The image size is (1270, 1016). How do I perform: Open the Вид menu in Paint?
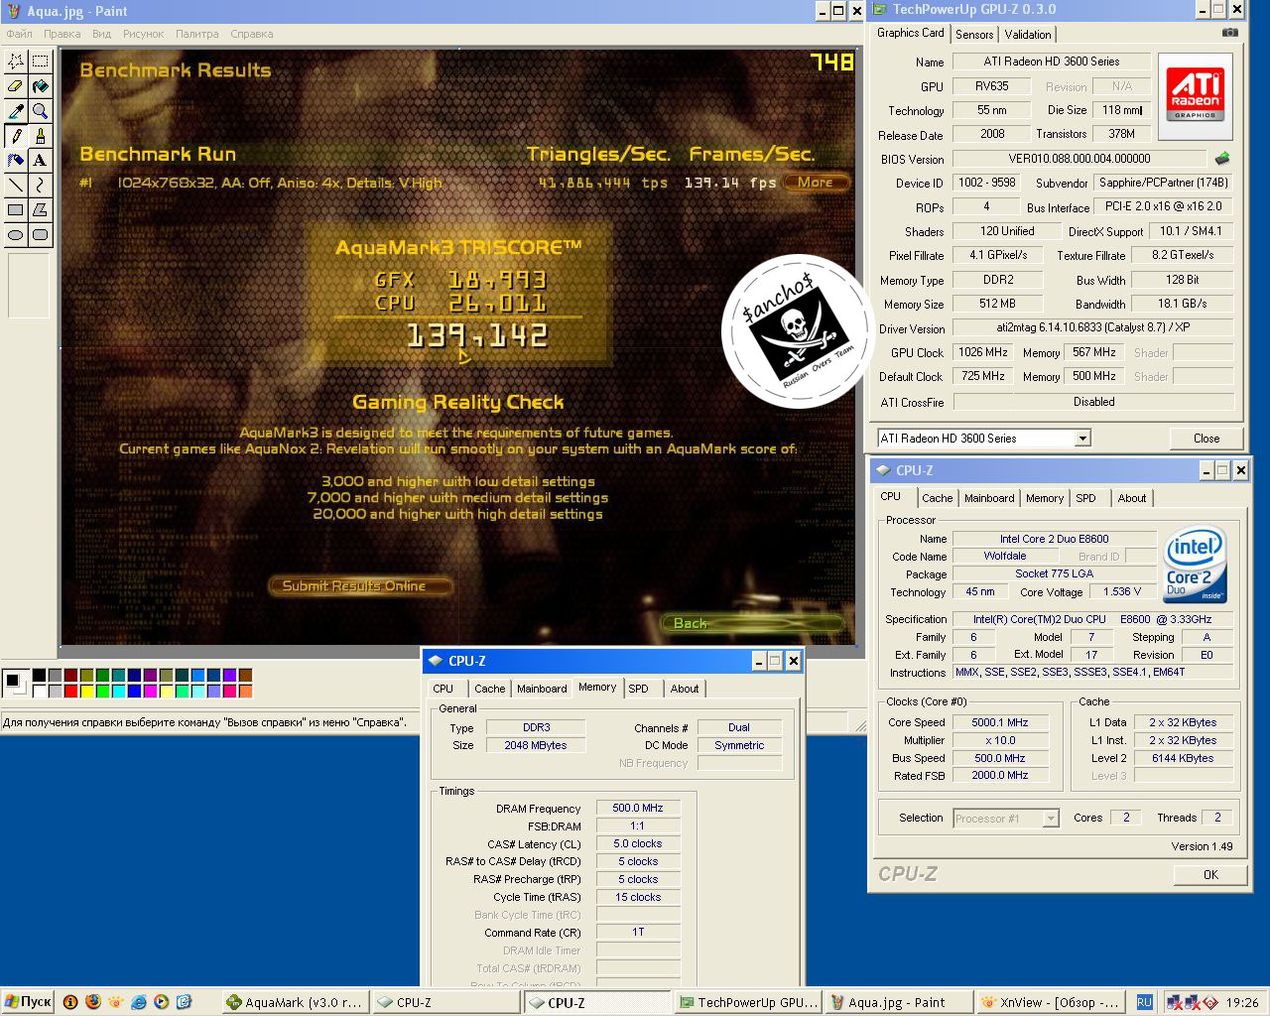coord(102,33)
